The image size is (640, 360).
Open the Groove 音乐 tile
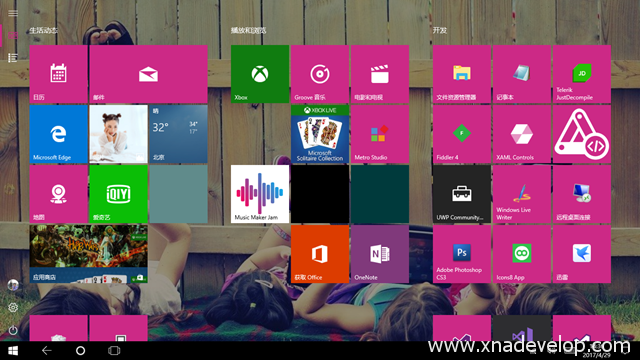tap(320, 74)
